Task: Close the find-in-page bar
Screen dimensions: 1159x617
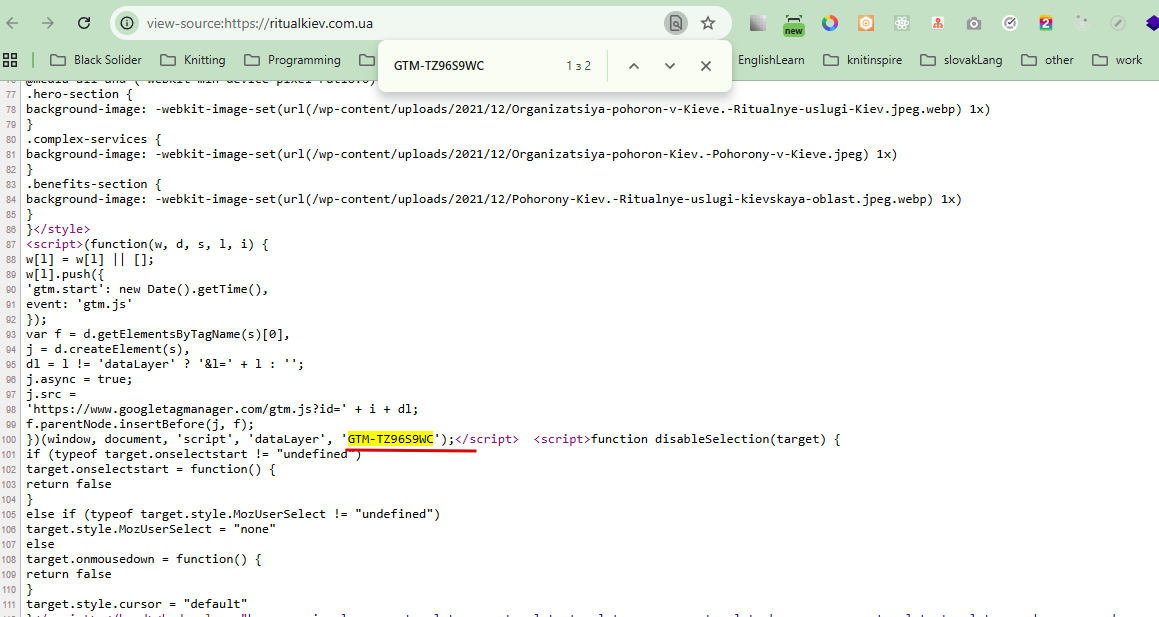Action: tap(706, 66)
